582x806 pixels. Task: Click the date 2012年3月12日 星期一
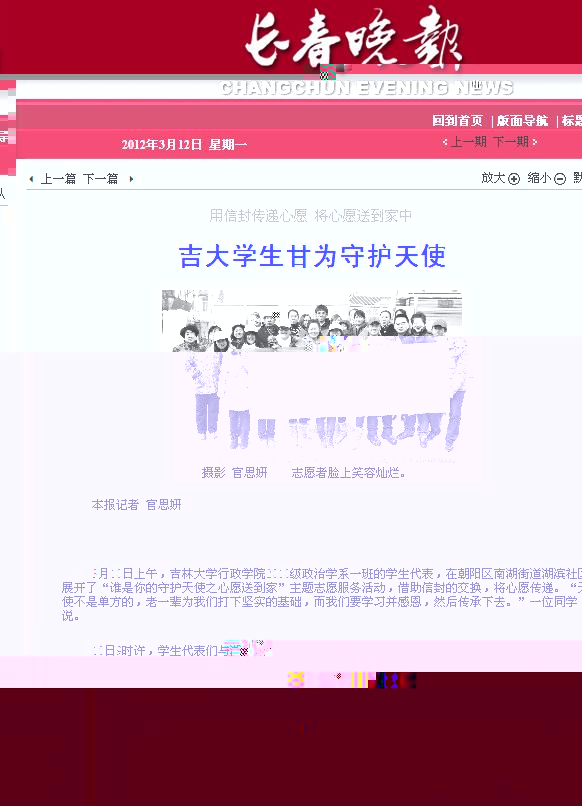pyautogui.click(x=184, y=144)
